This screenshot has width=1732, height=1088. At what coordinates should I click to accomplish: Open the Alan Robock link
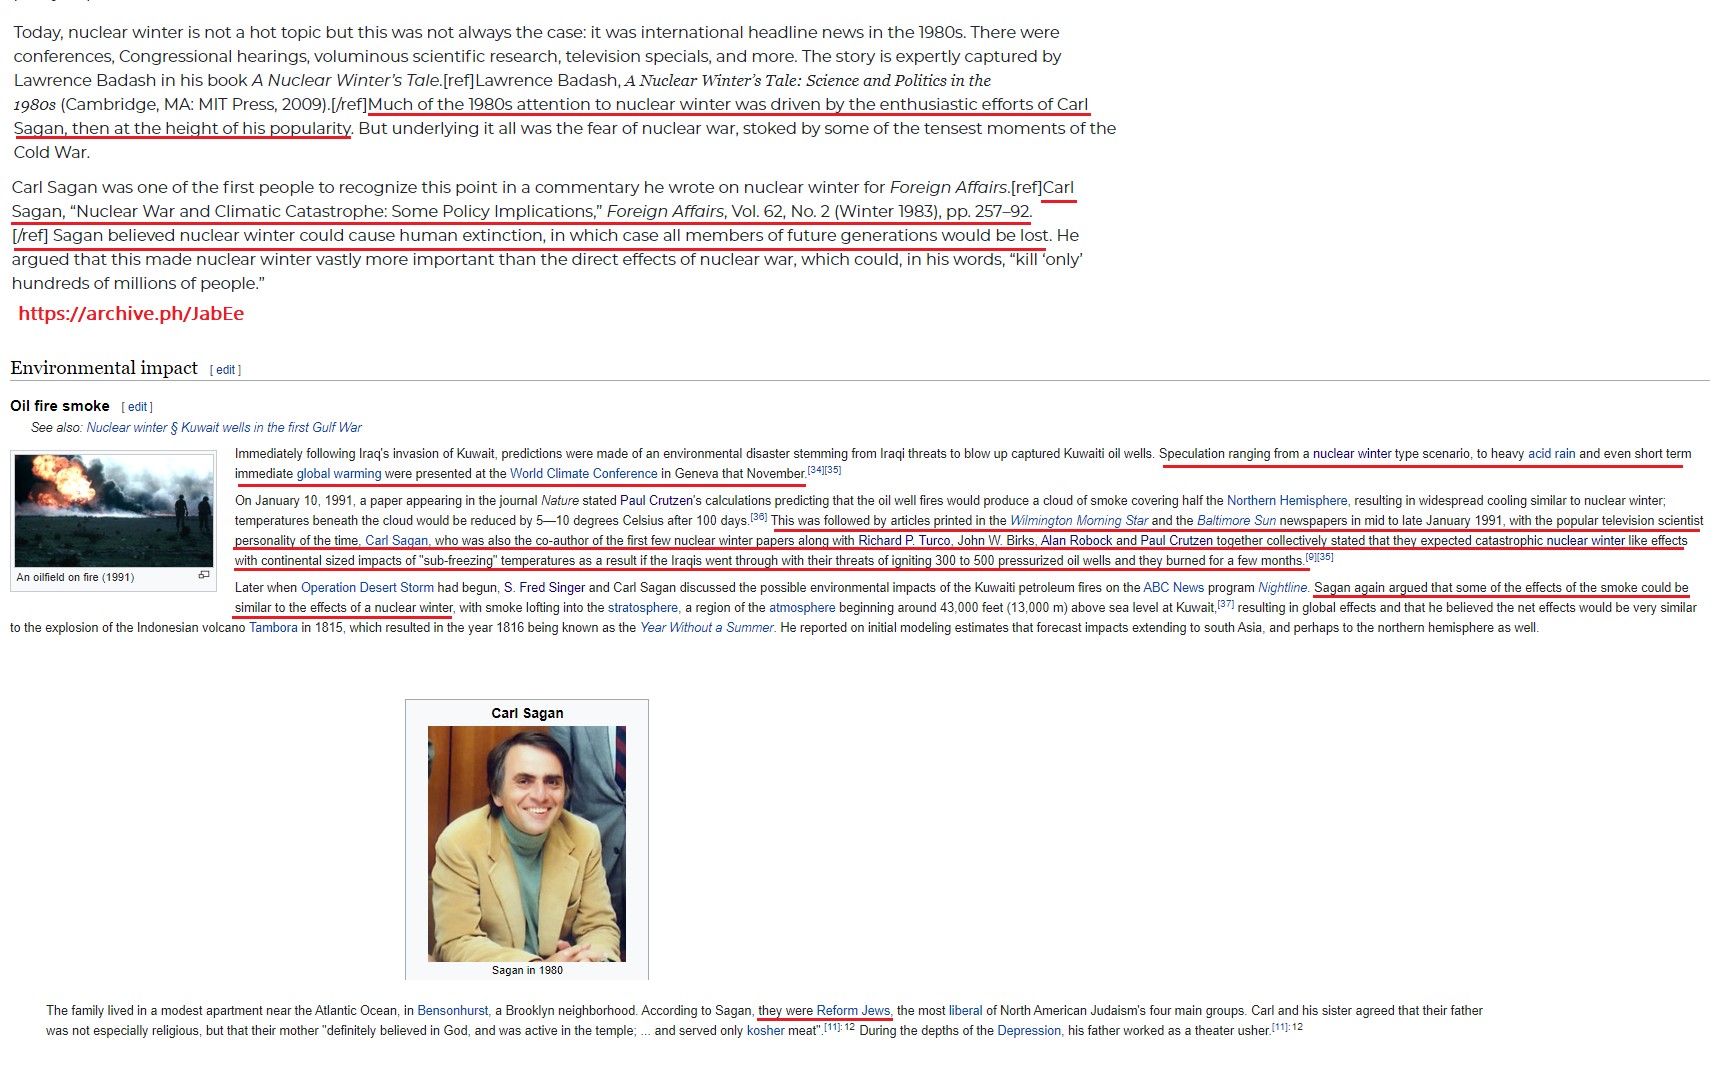[1076, 541]
